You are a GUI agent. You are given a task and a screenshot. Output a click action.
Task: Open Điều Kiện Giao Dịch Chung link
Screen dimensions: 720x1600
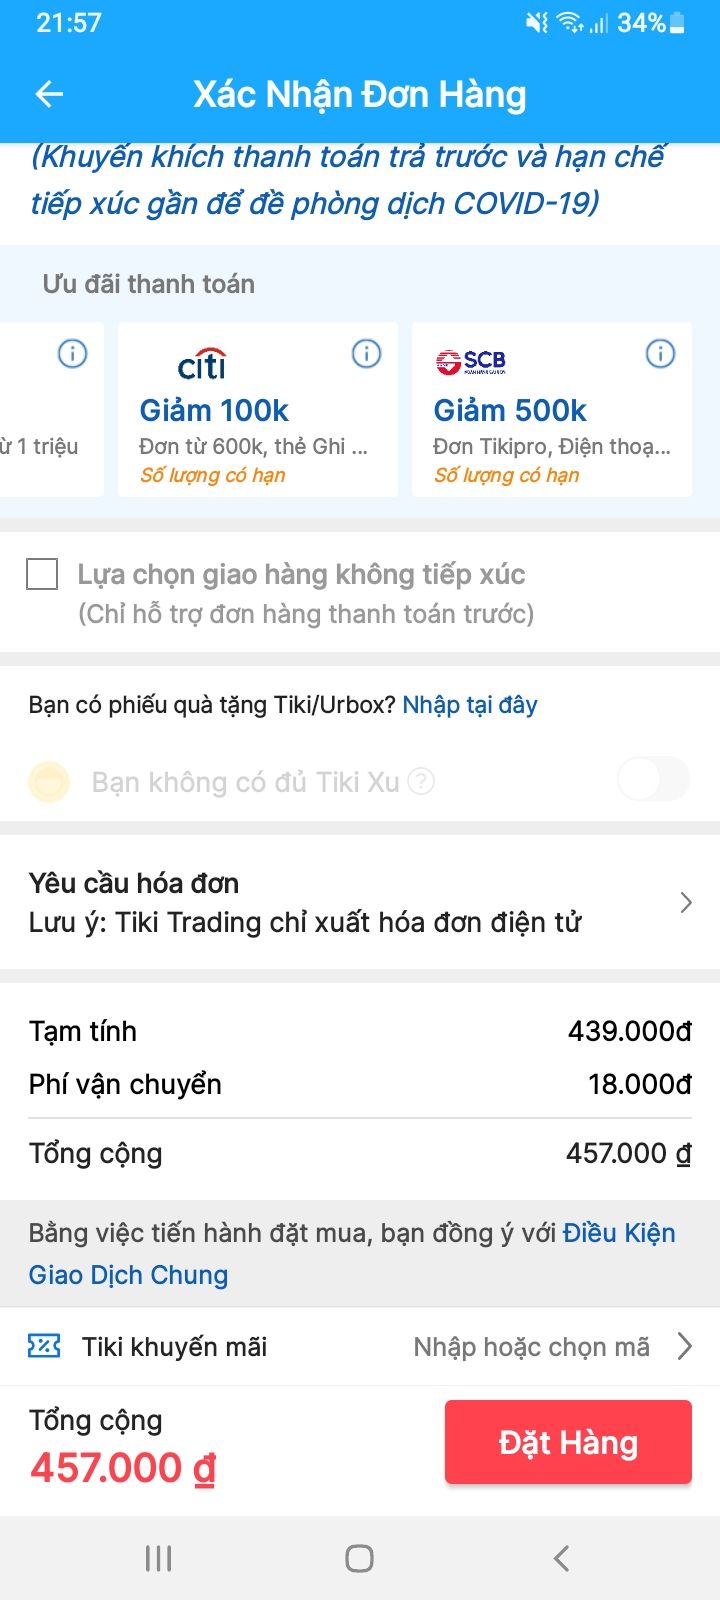coord(618,1233)
